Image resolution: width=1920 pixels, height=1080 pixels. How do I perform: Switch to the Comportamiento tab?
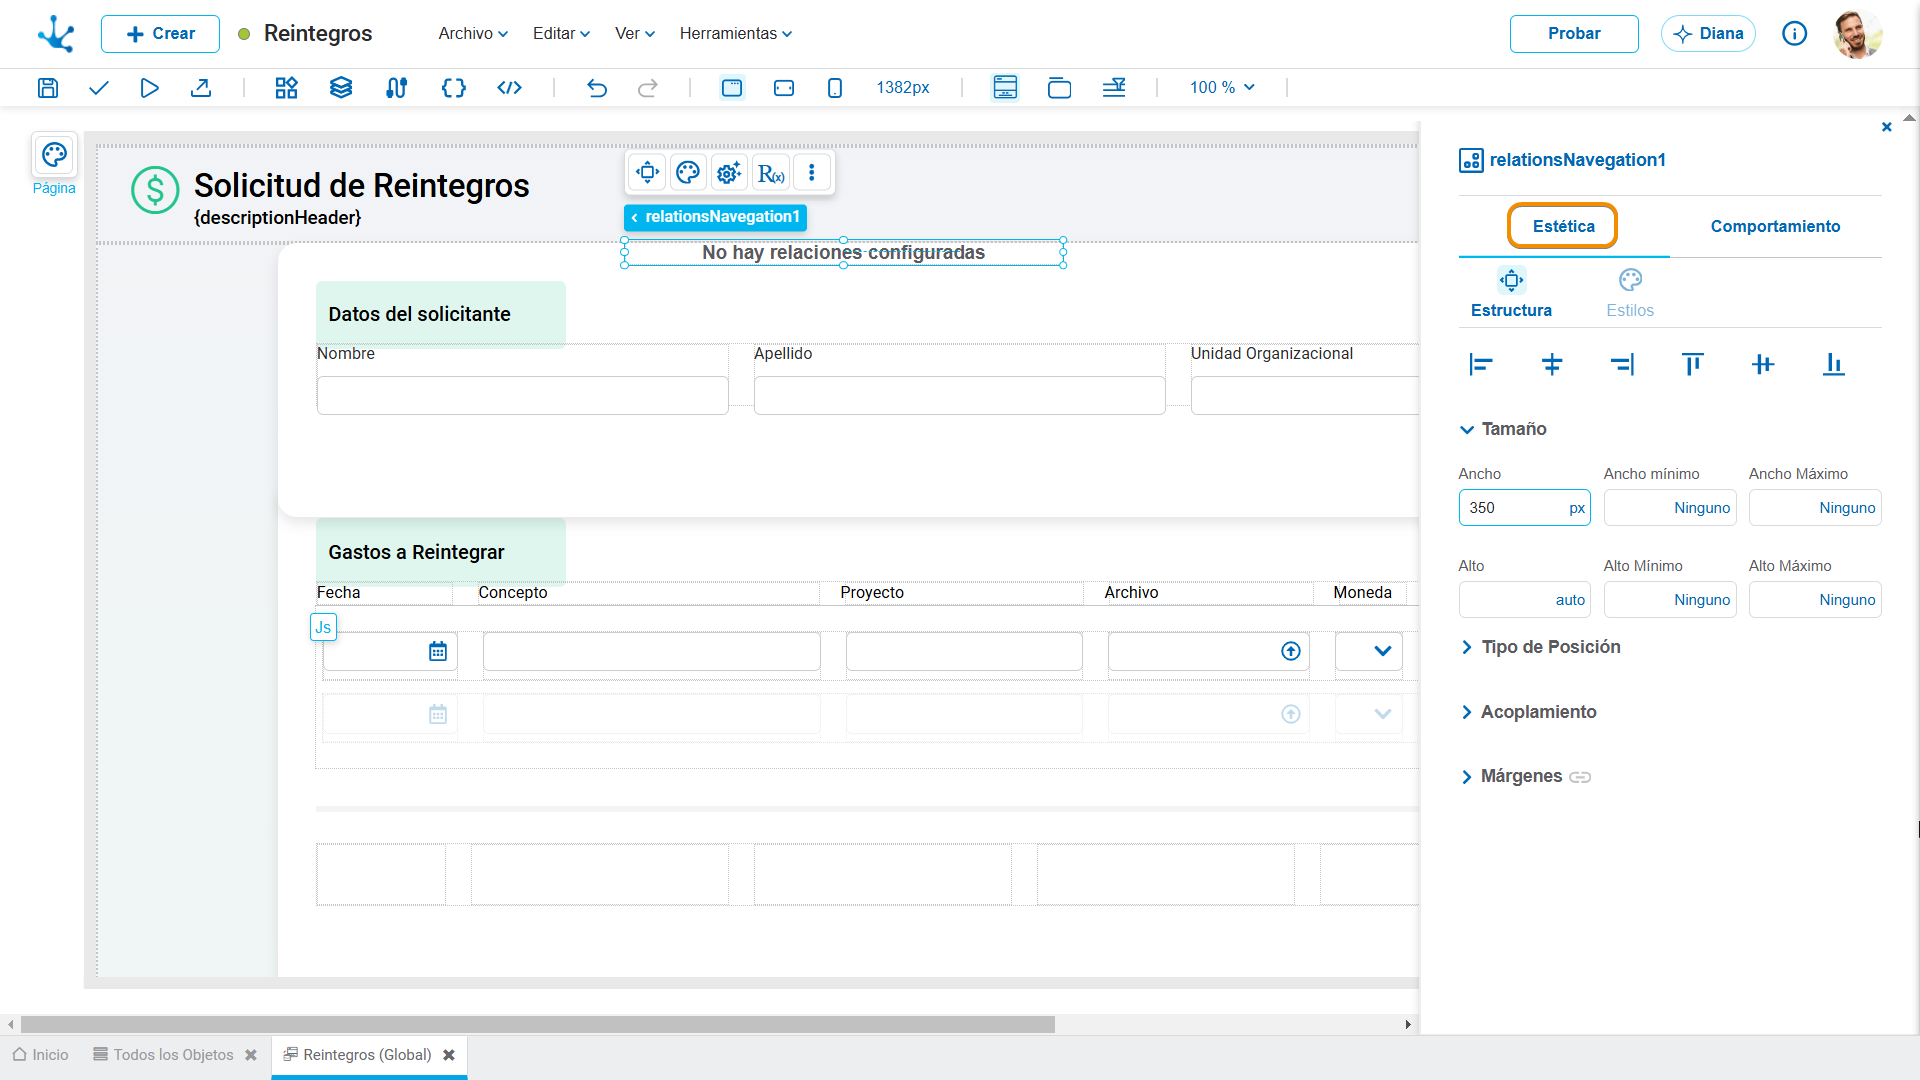tap(1775, 226)
